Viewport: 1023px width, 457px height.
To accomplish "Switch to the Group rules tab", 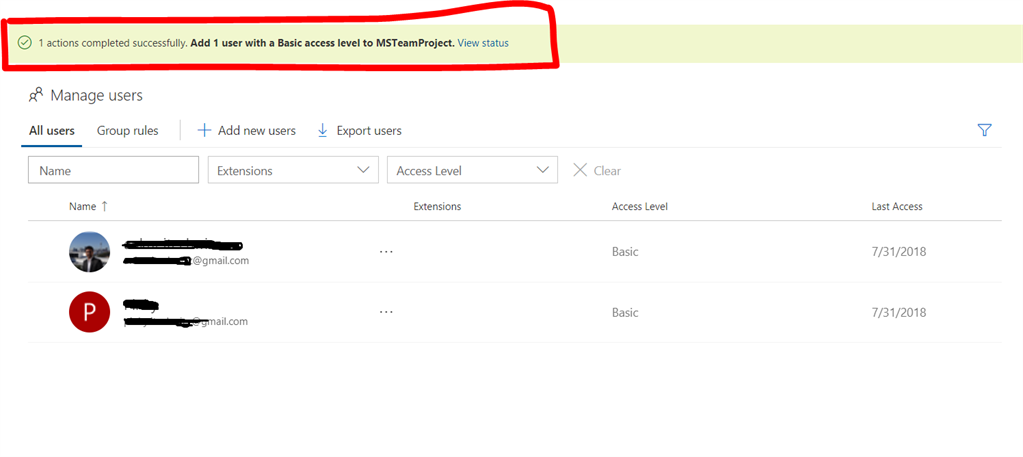I will click(128, 131).
